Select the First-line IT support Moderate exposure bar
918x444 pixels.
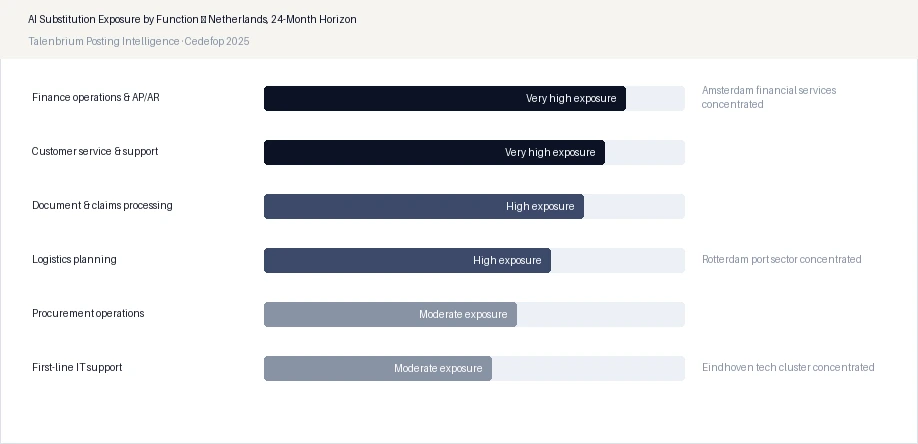[378, 368]
